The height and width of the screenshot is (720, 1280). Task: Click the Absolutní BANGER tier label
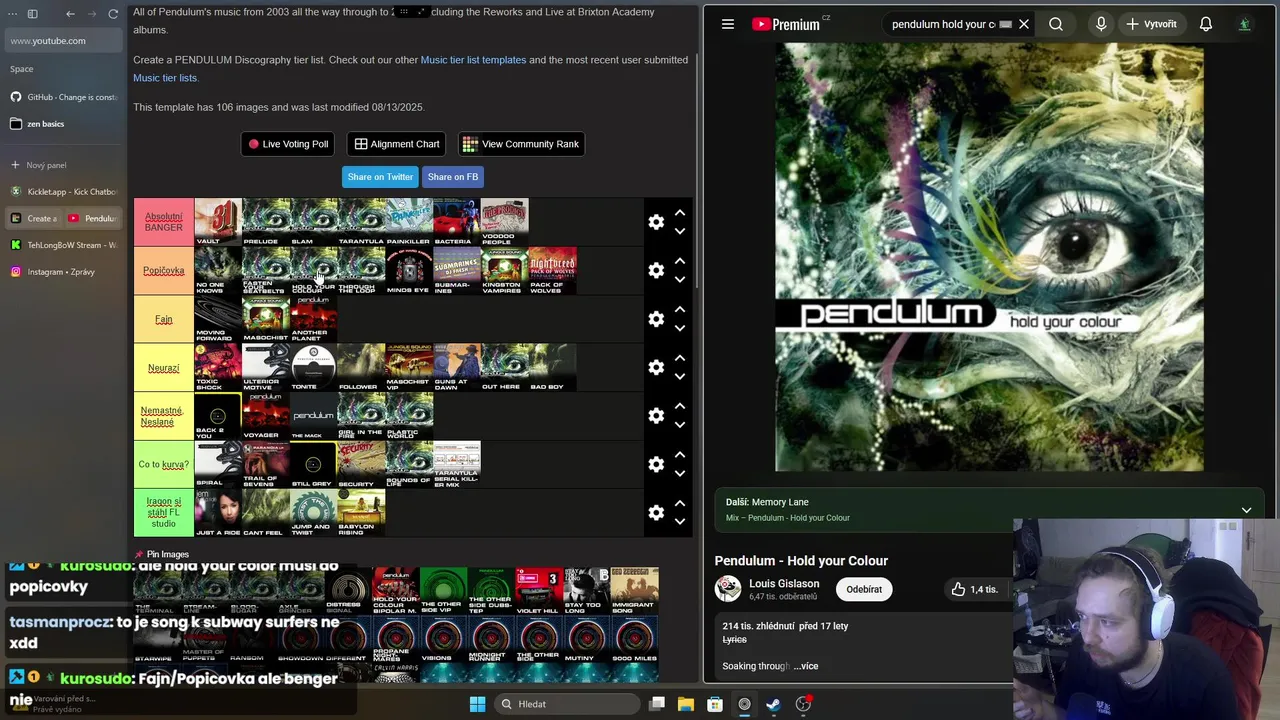pos(164,222)
